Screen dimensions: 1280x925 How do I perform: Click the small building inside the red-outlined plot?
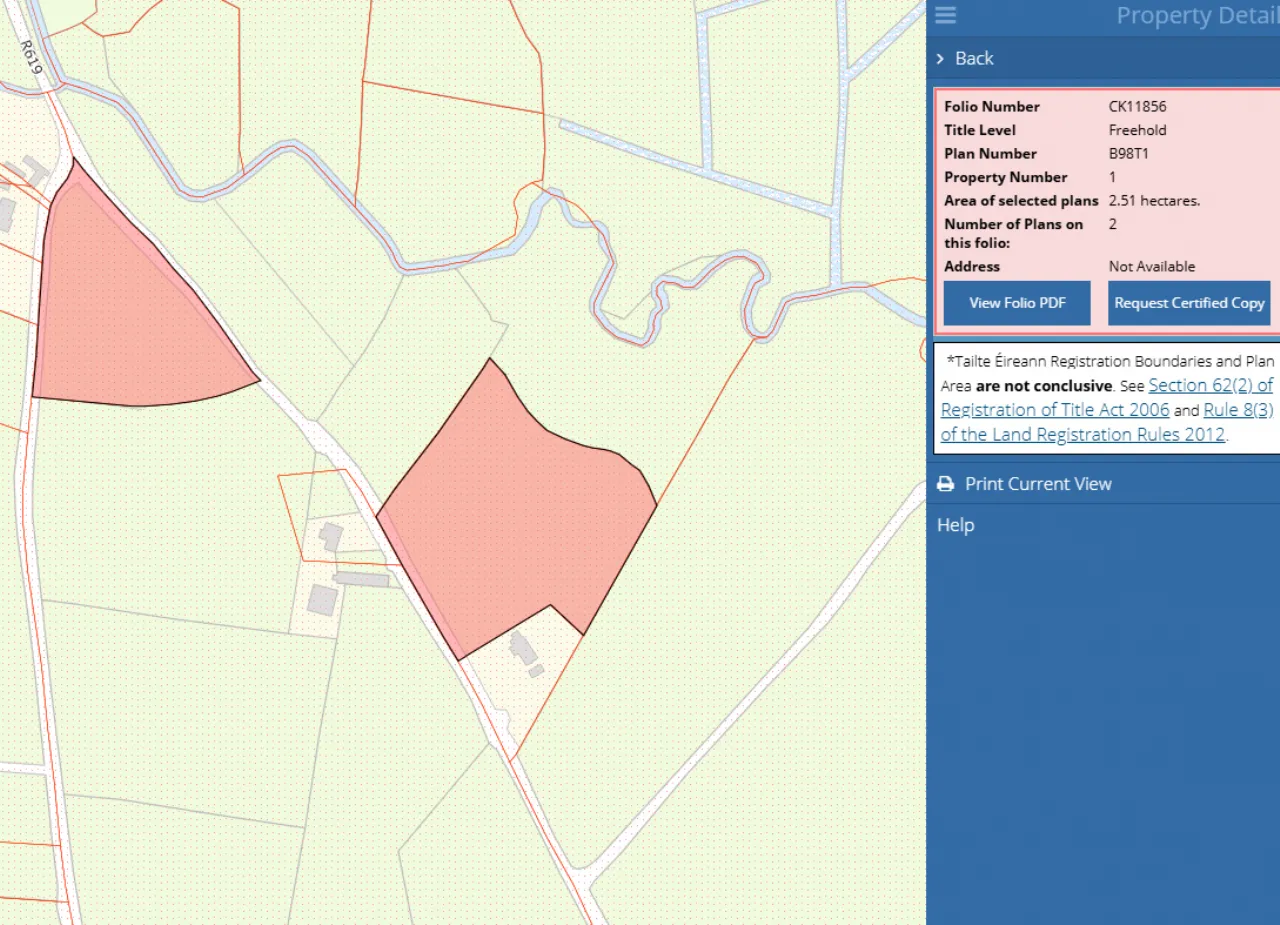[330, 537]
